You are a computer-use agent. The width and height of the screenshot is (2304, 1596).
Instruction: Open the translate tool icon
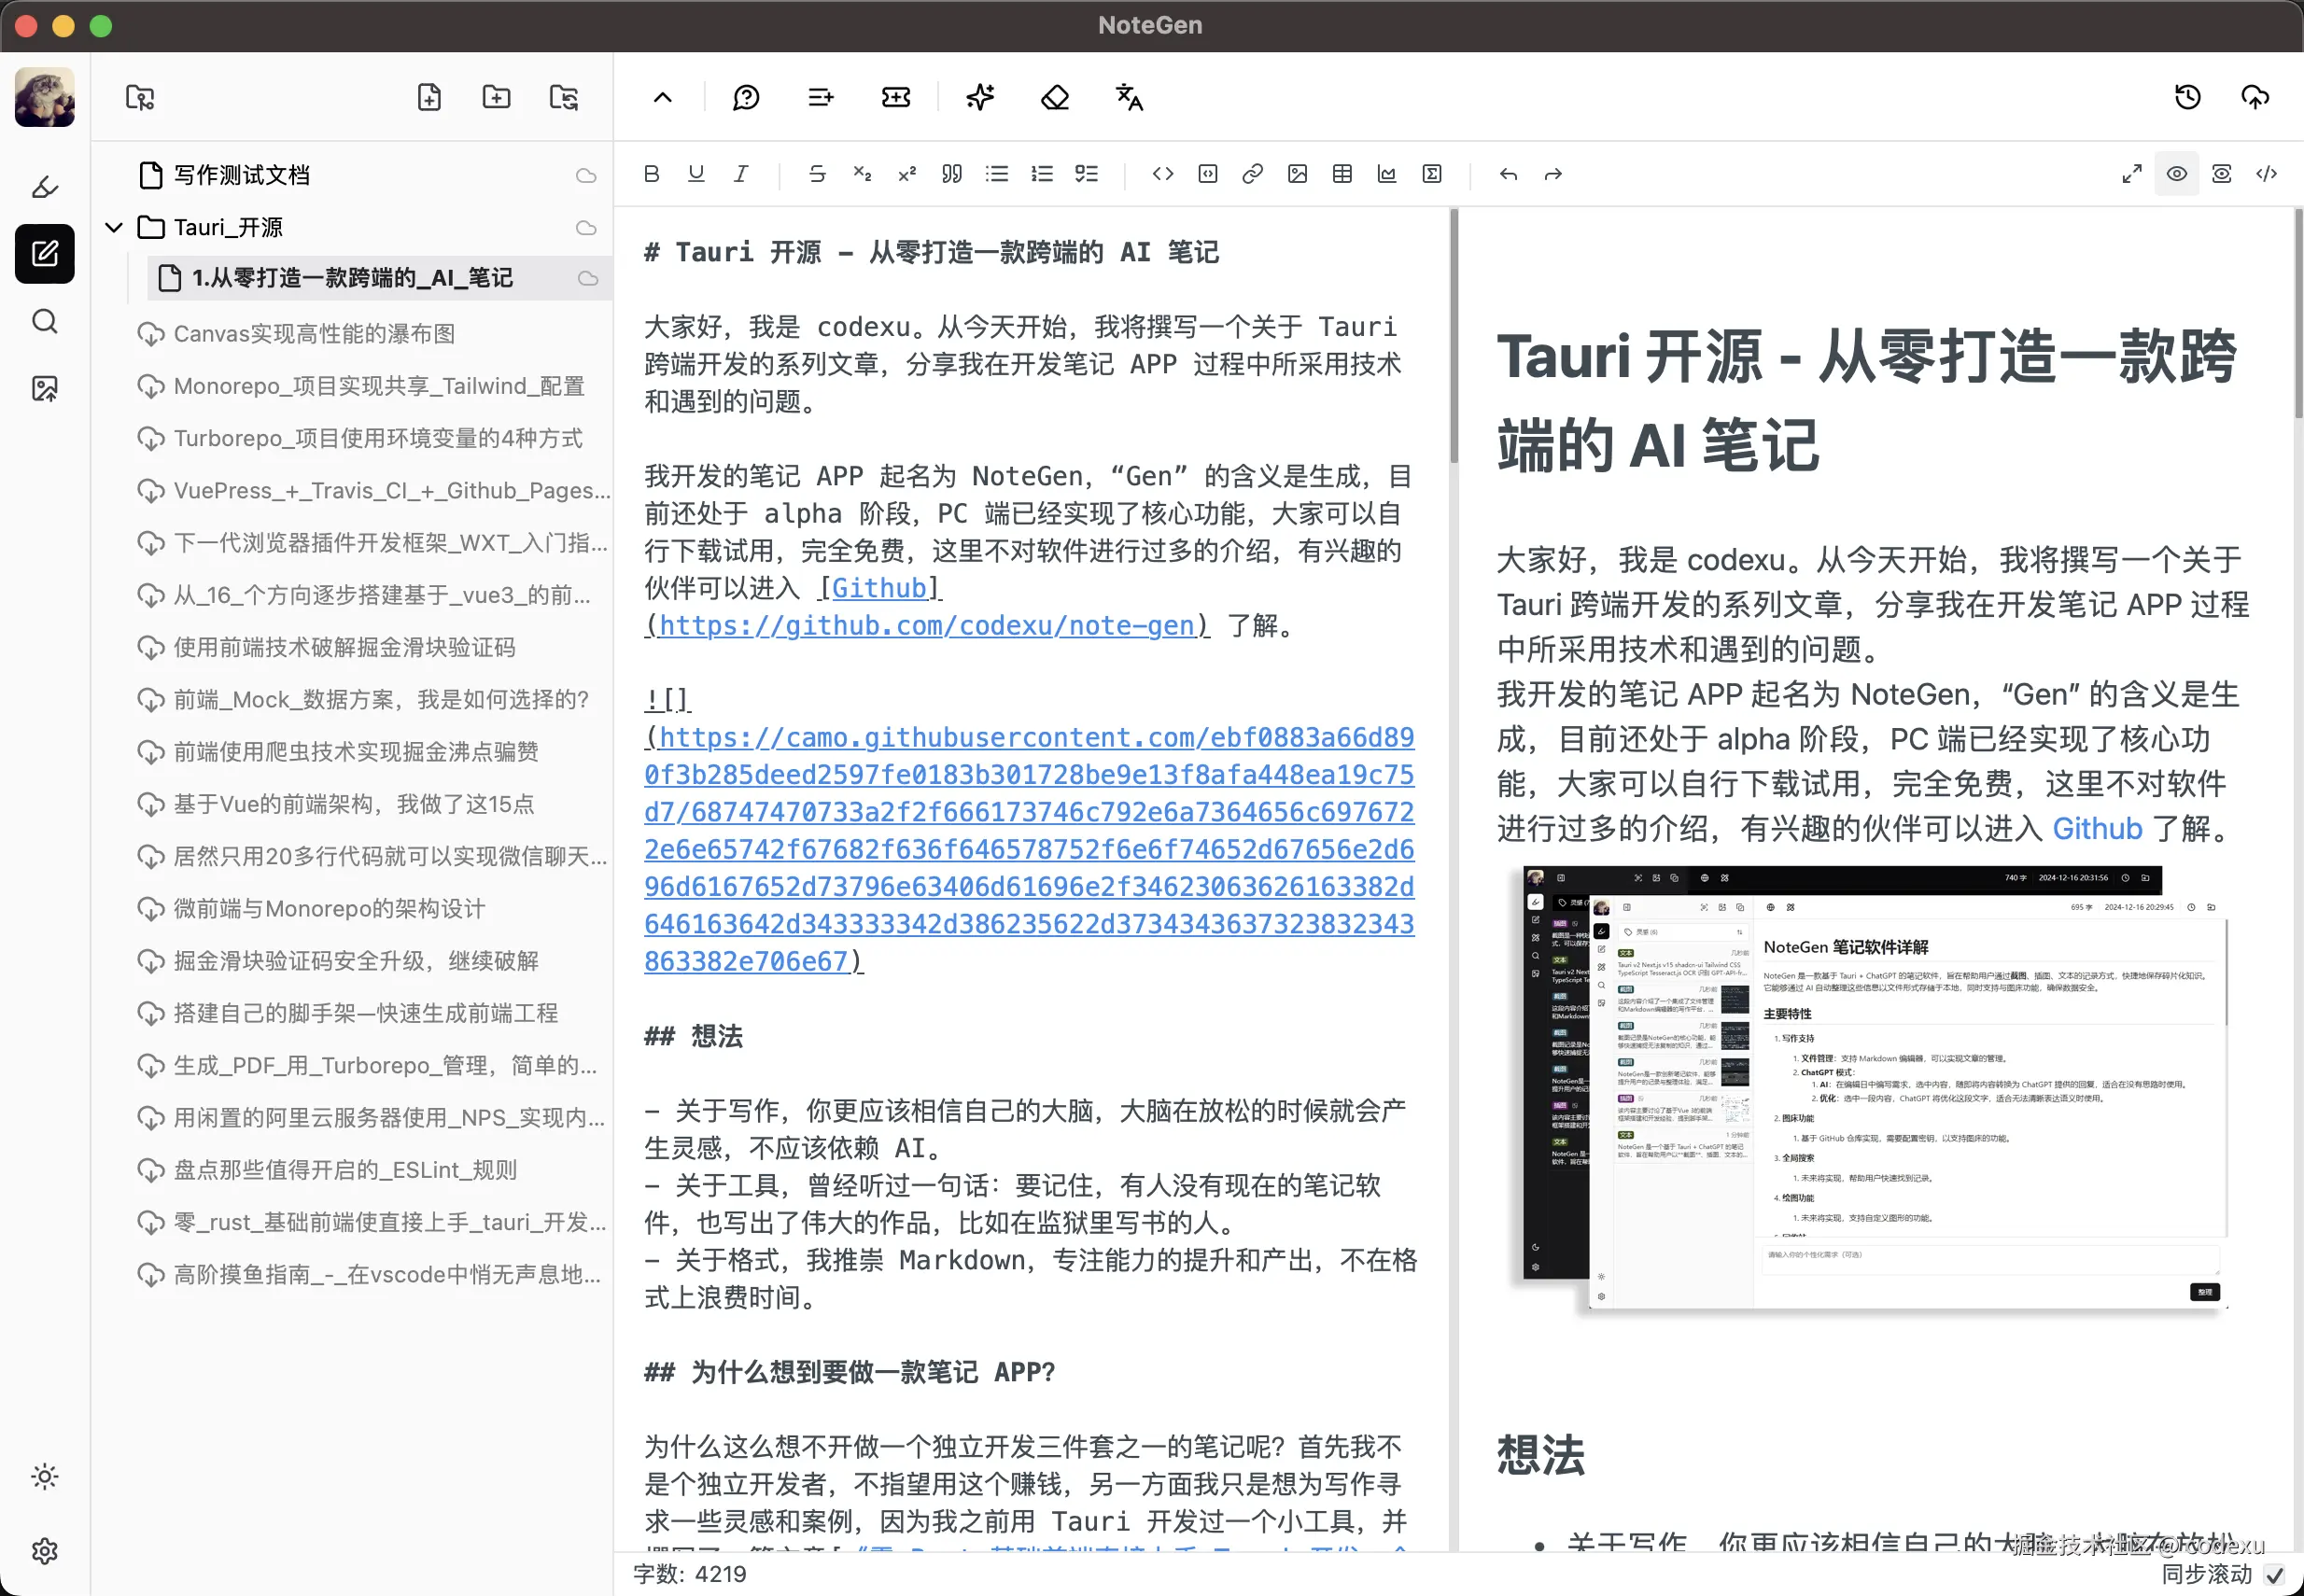(1129, 97)
